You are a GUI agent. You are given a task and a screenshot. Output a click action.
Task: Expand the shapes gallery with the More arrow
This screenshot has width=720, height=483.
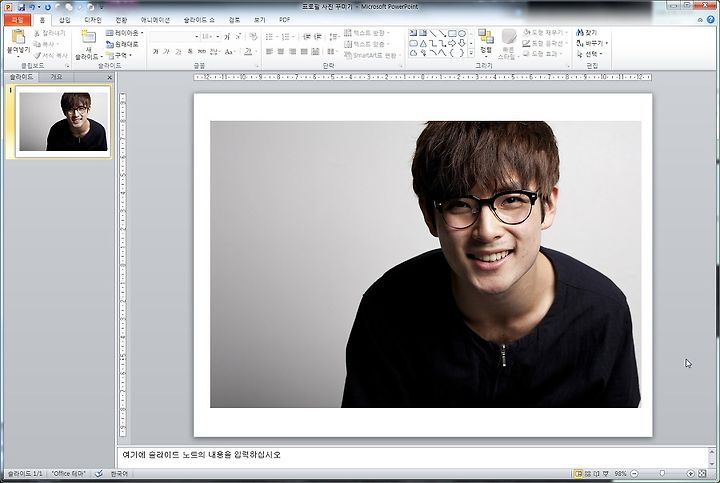471,54
